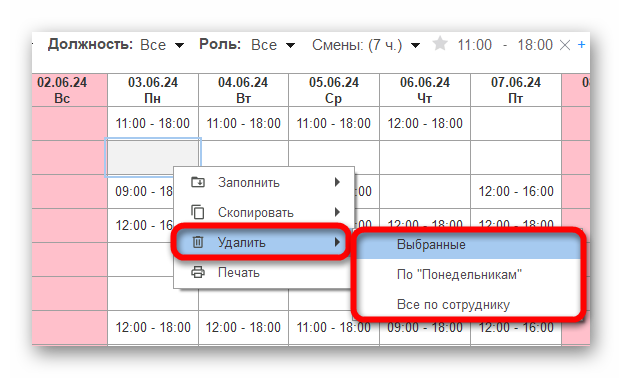Click the 11:00 shift start time in toolbar
This screenshot has width=622, height=378.
pyautogui.click(x=474, y=45)
